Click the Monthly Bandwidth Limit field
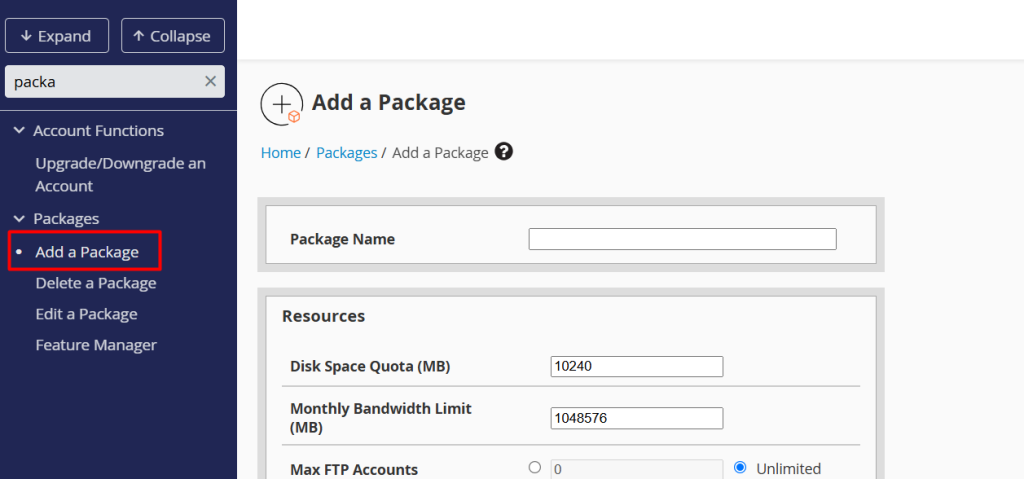 (637, 418)
